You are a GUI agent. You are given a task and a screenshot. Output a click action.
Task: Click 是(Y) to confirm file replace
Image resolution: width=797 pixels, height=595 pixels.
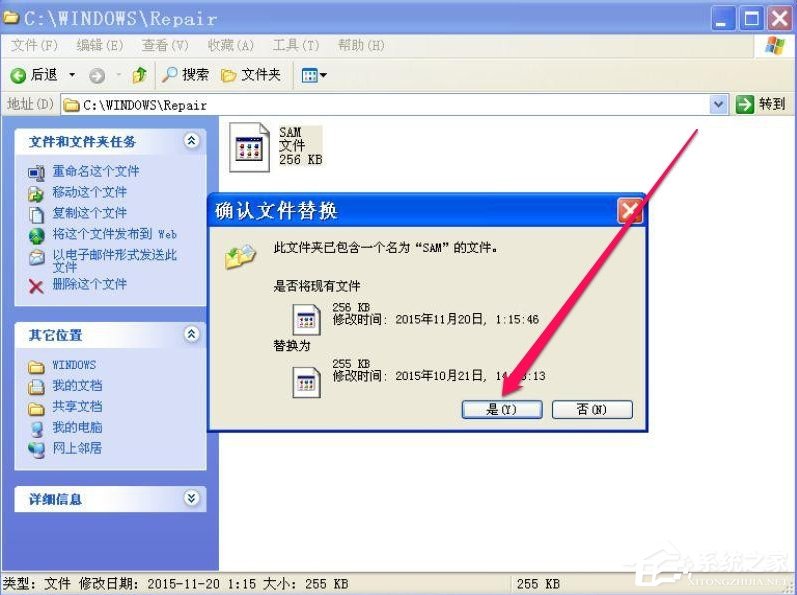502,409
